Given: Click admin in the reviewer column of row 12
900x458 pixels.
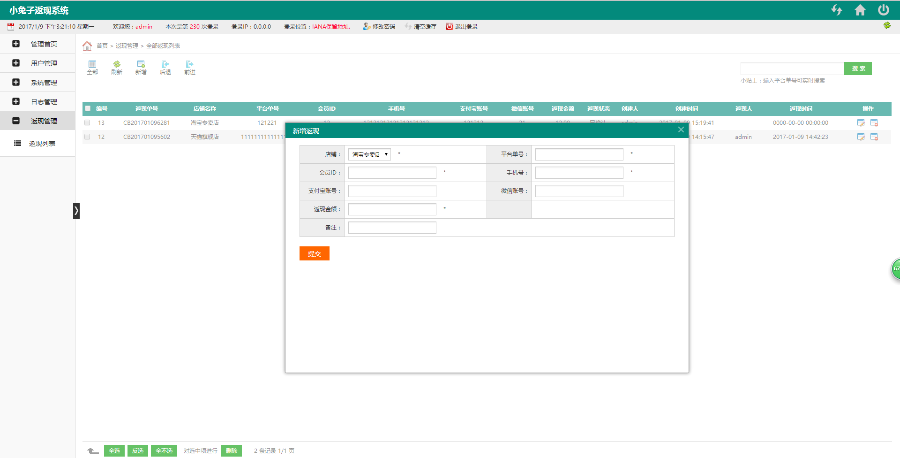Looking at the screenshot, I should 743,137.
